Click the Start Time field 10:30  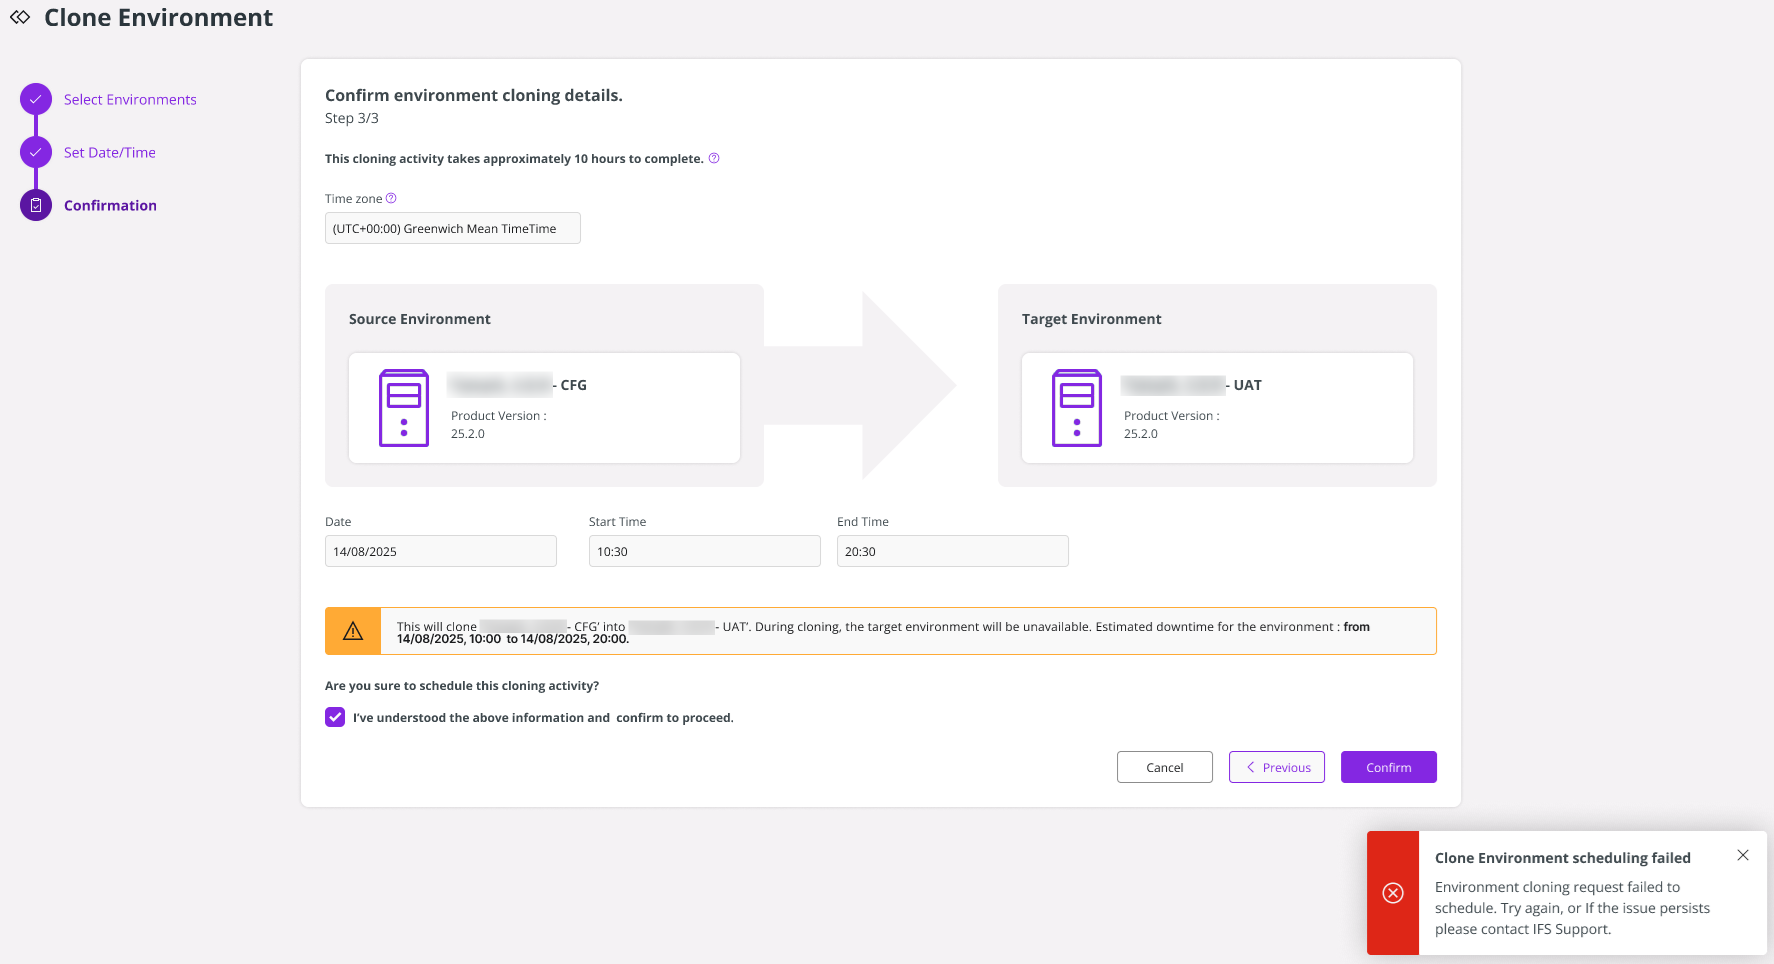[x=705, y=551]
